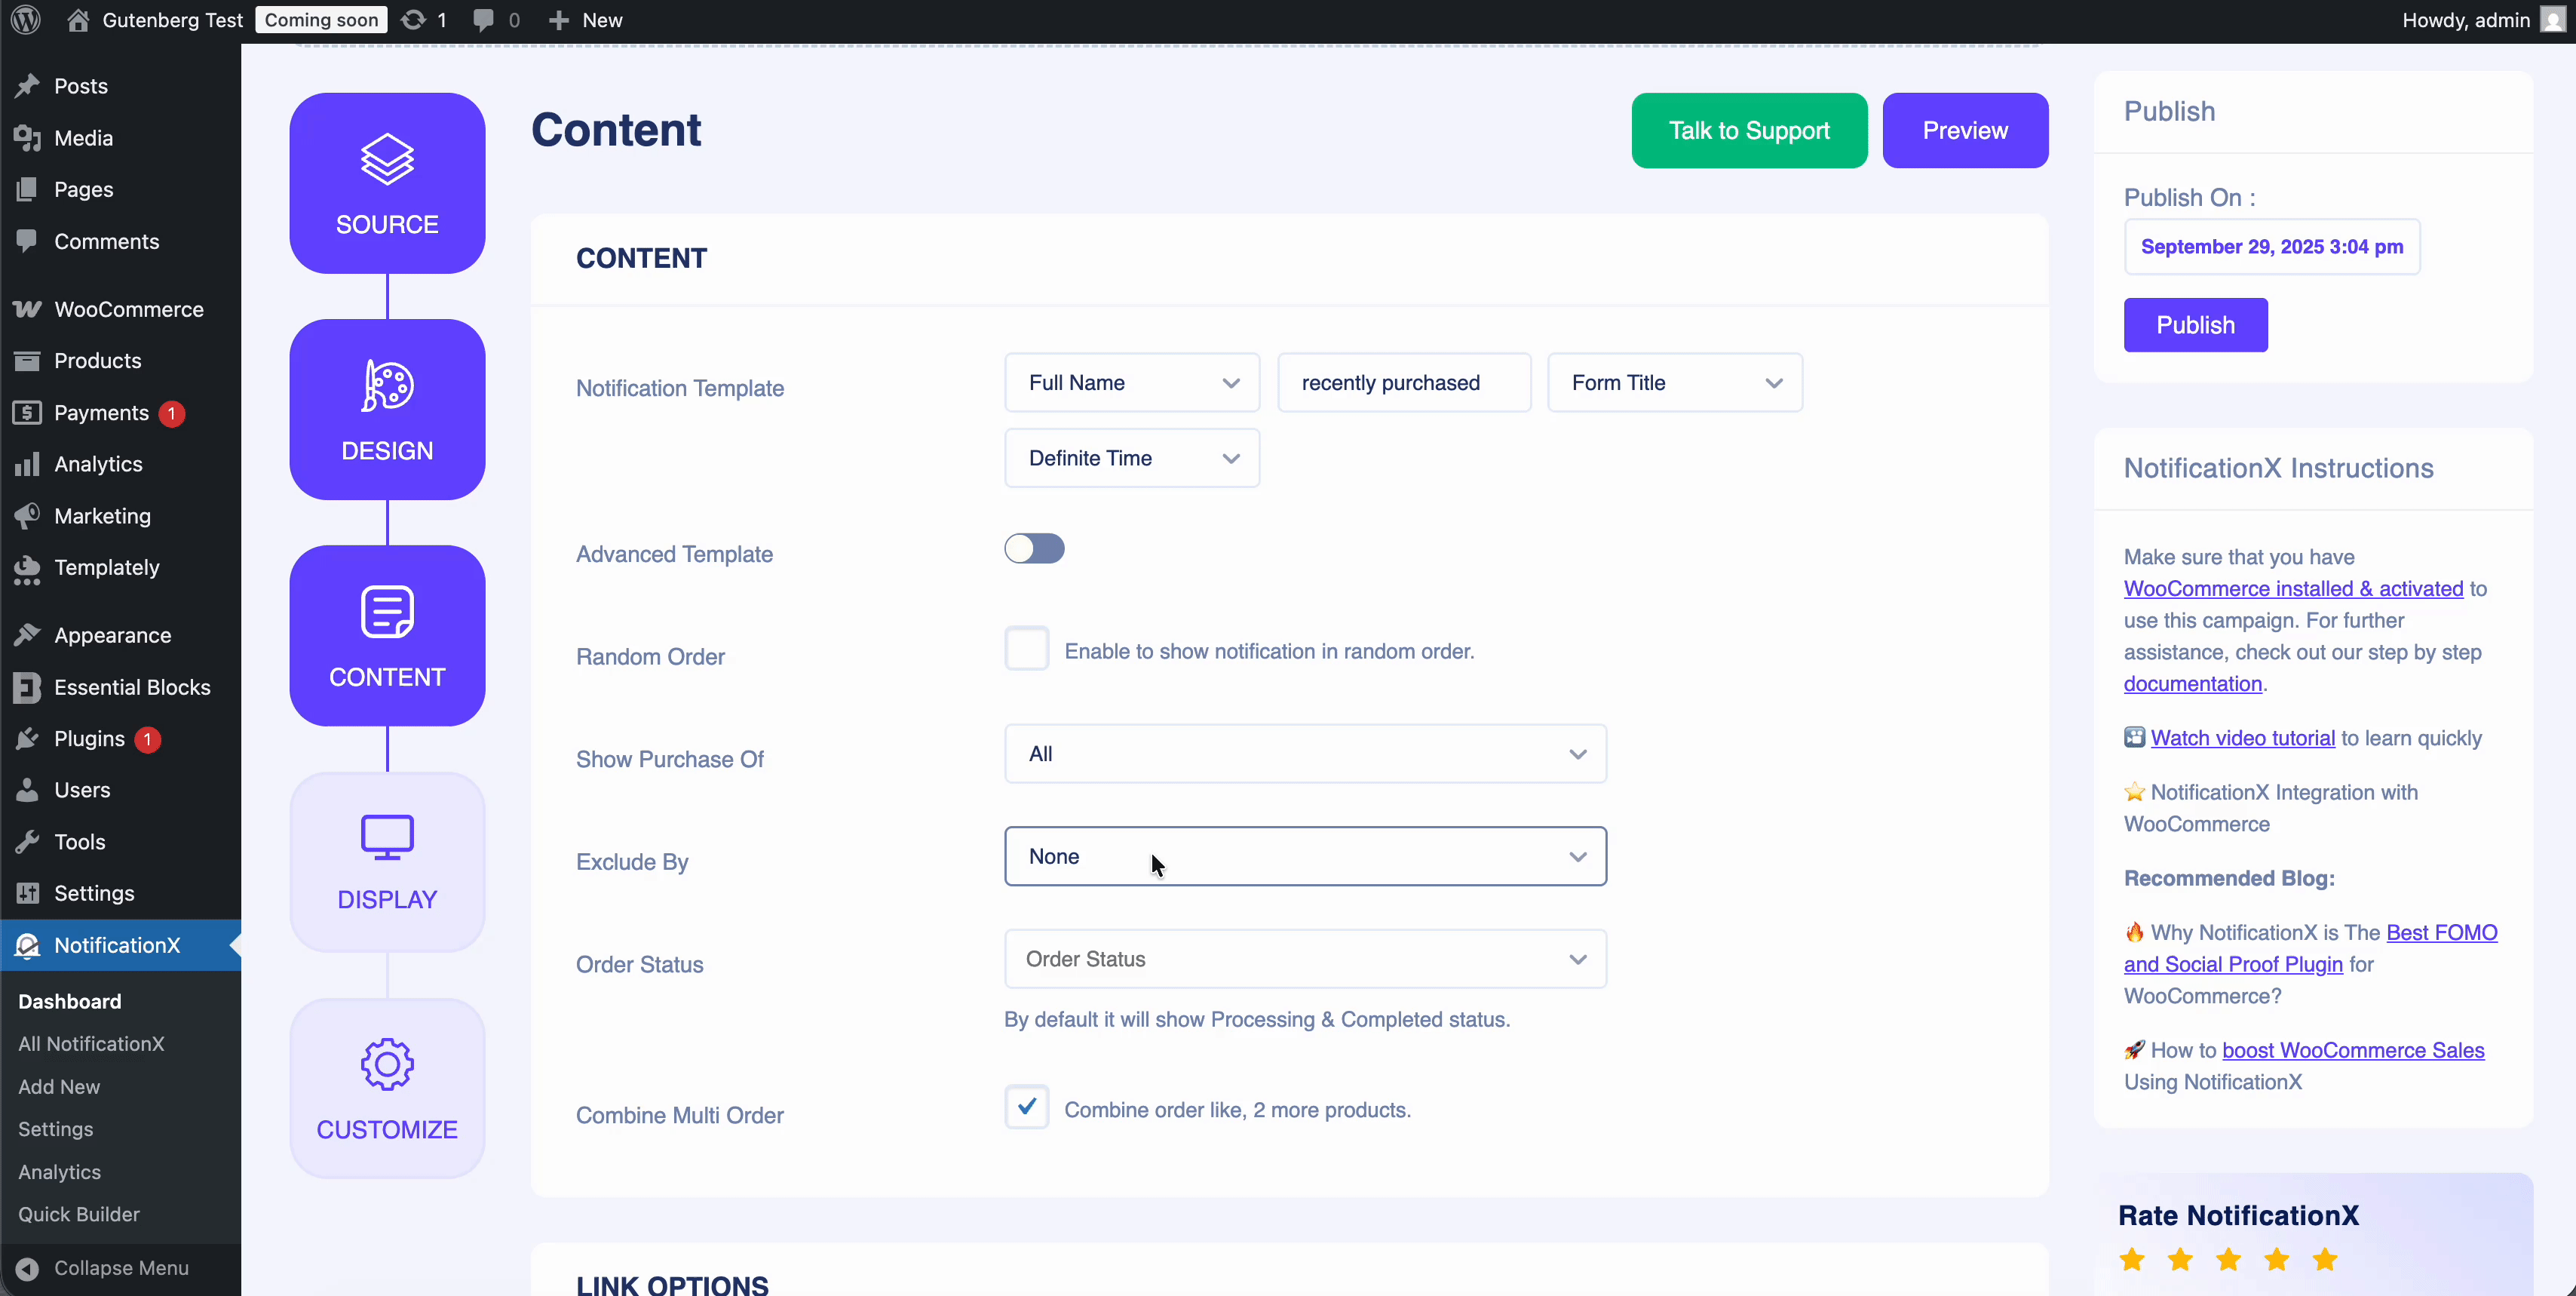The image size is (2576, 1296).
Task: Enable the Advanced Template toggle
Action: click(x=1034, y=549)
